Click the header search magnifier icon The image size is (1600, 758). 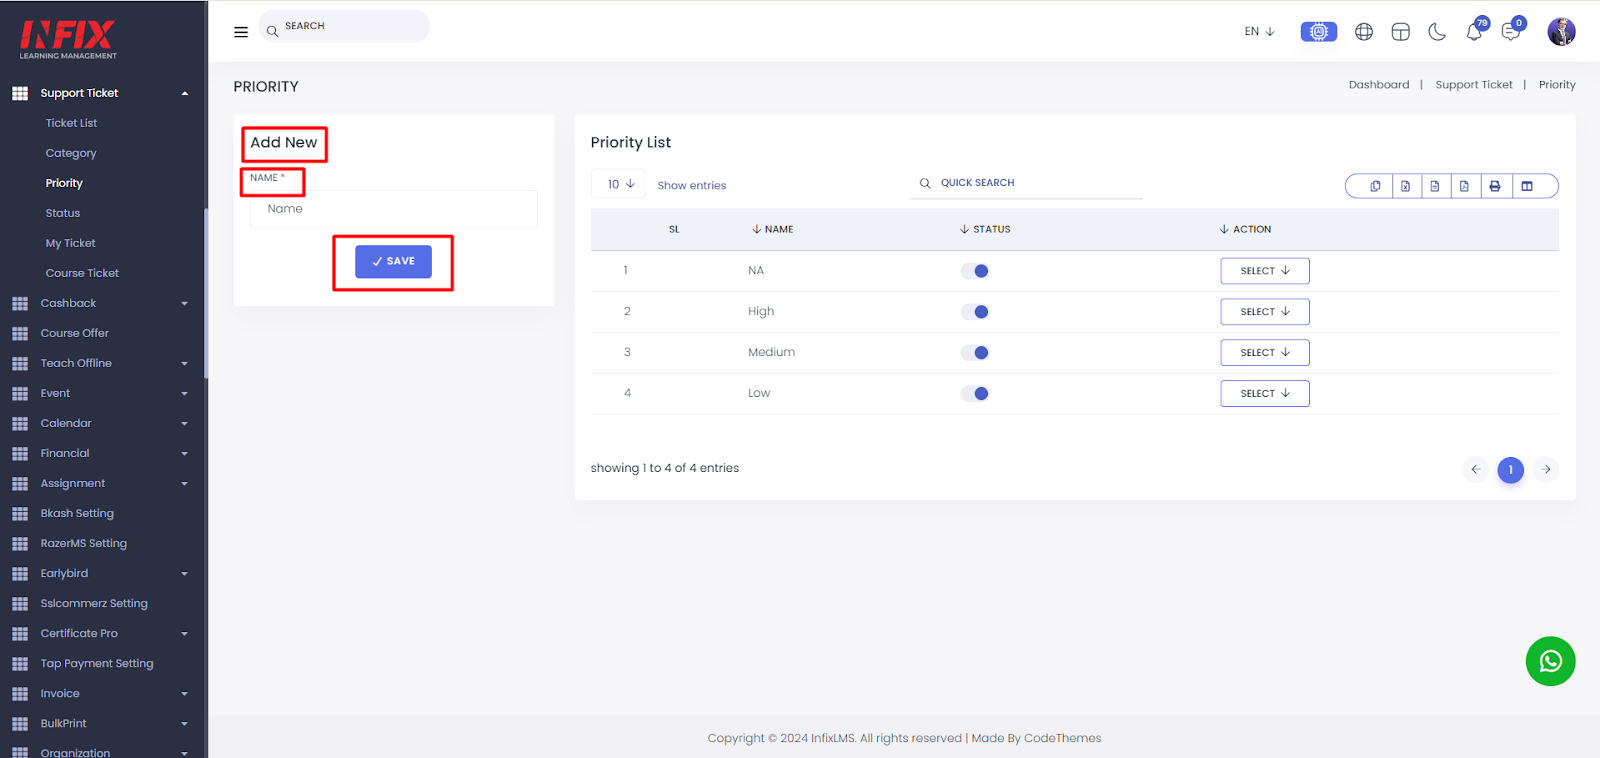pos(272,31)
